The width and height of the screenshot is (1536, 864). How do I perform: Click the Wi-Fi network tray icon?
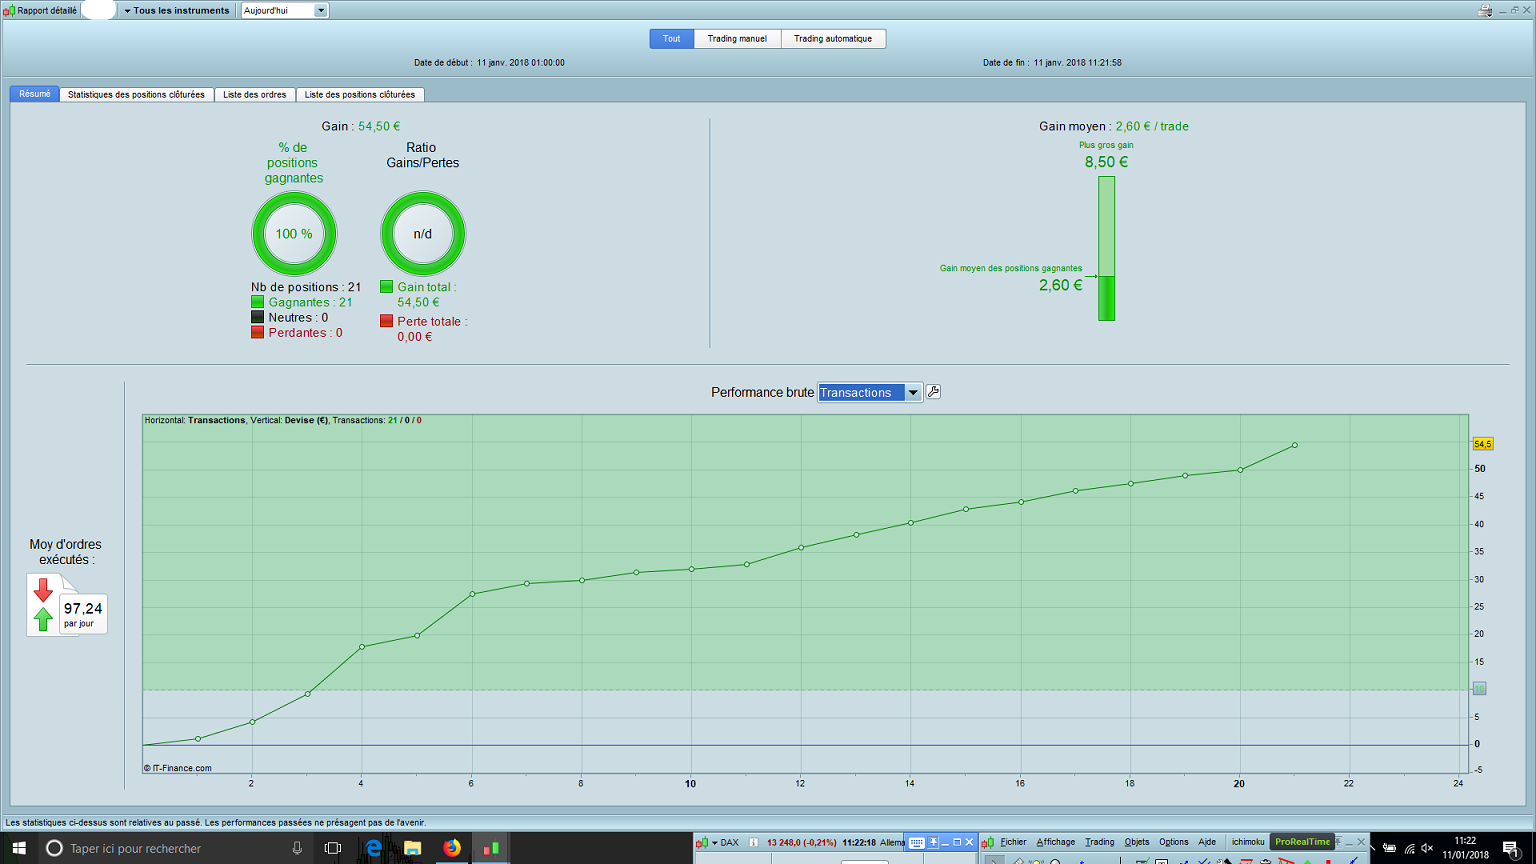[x=1409, y=849]
